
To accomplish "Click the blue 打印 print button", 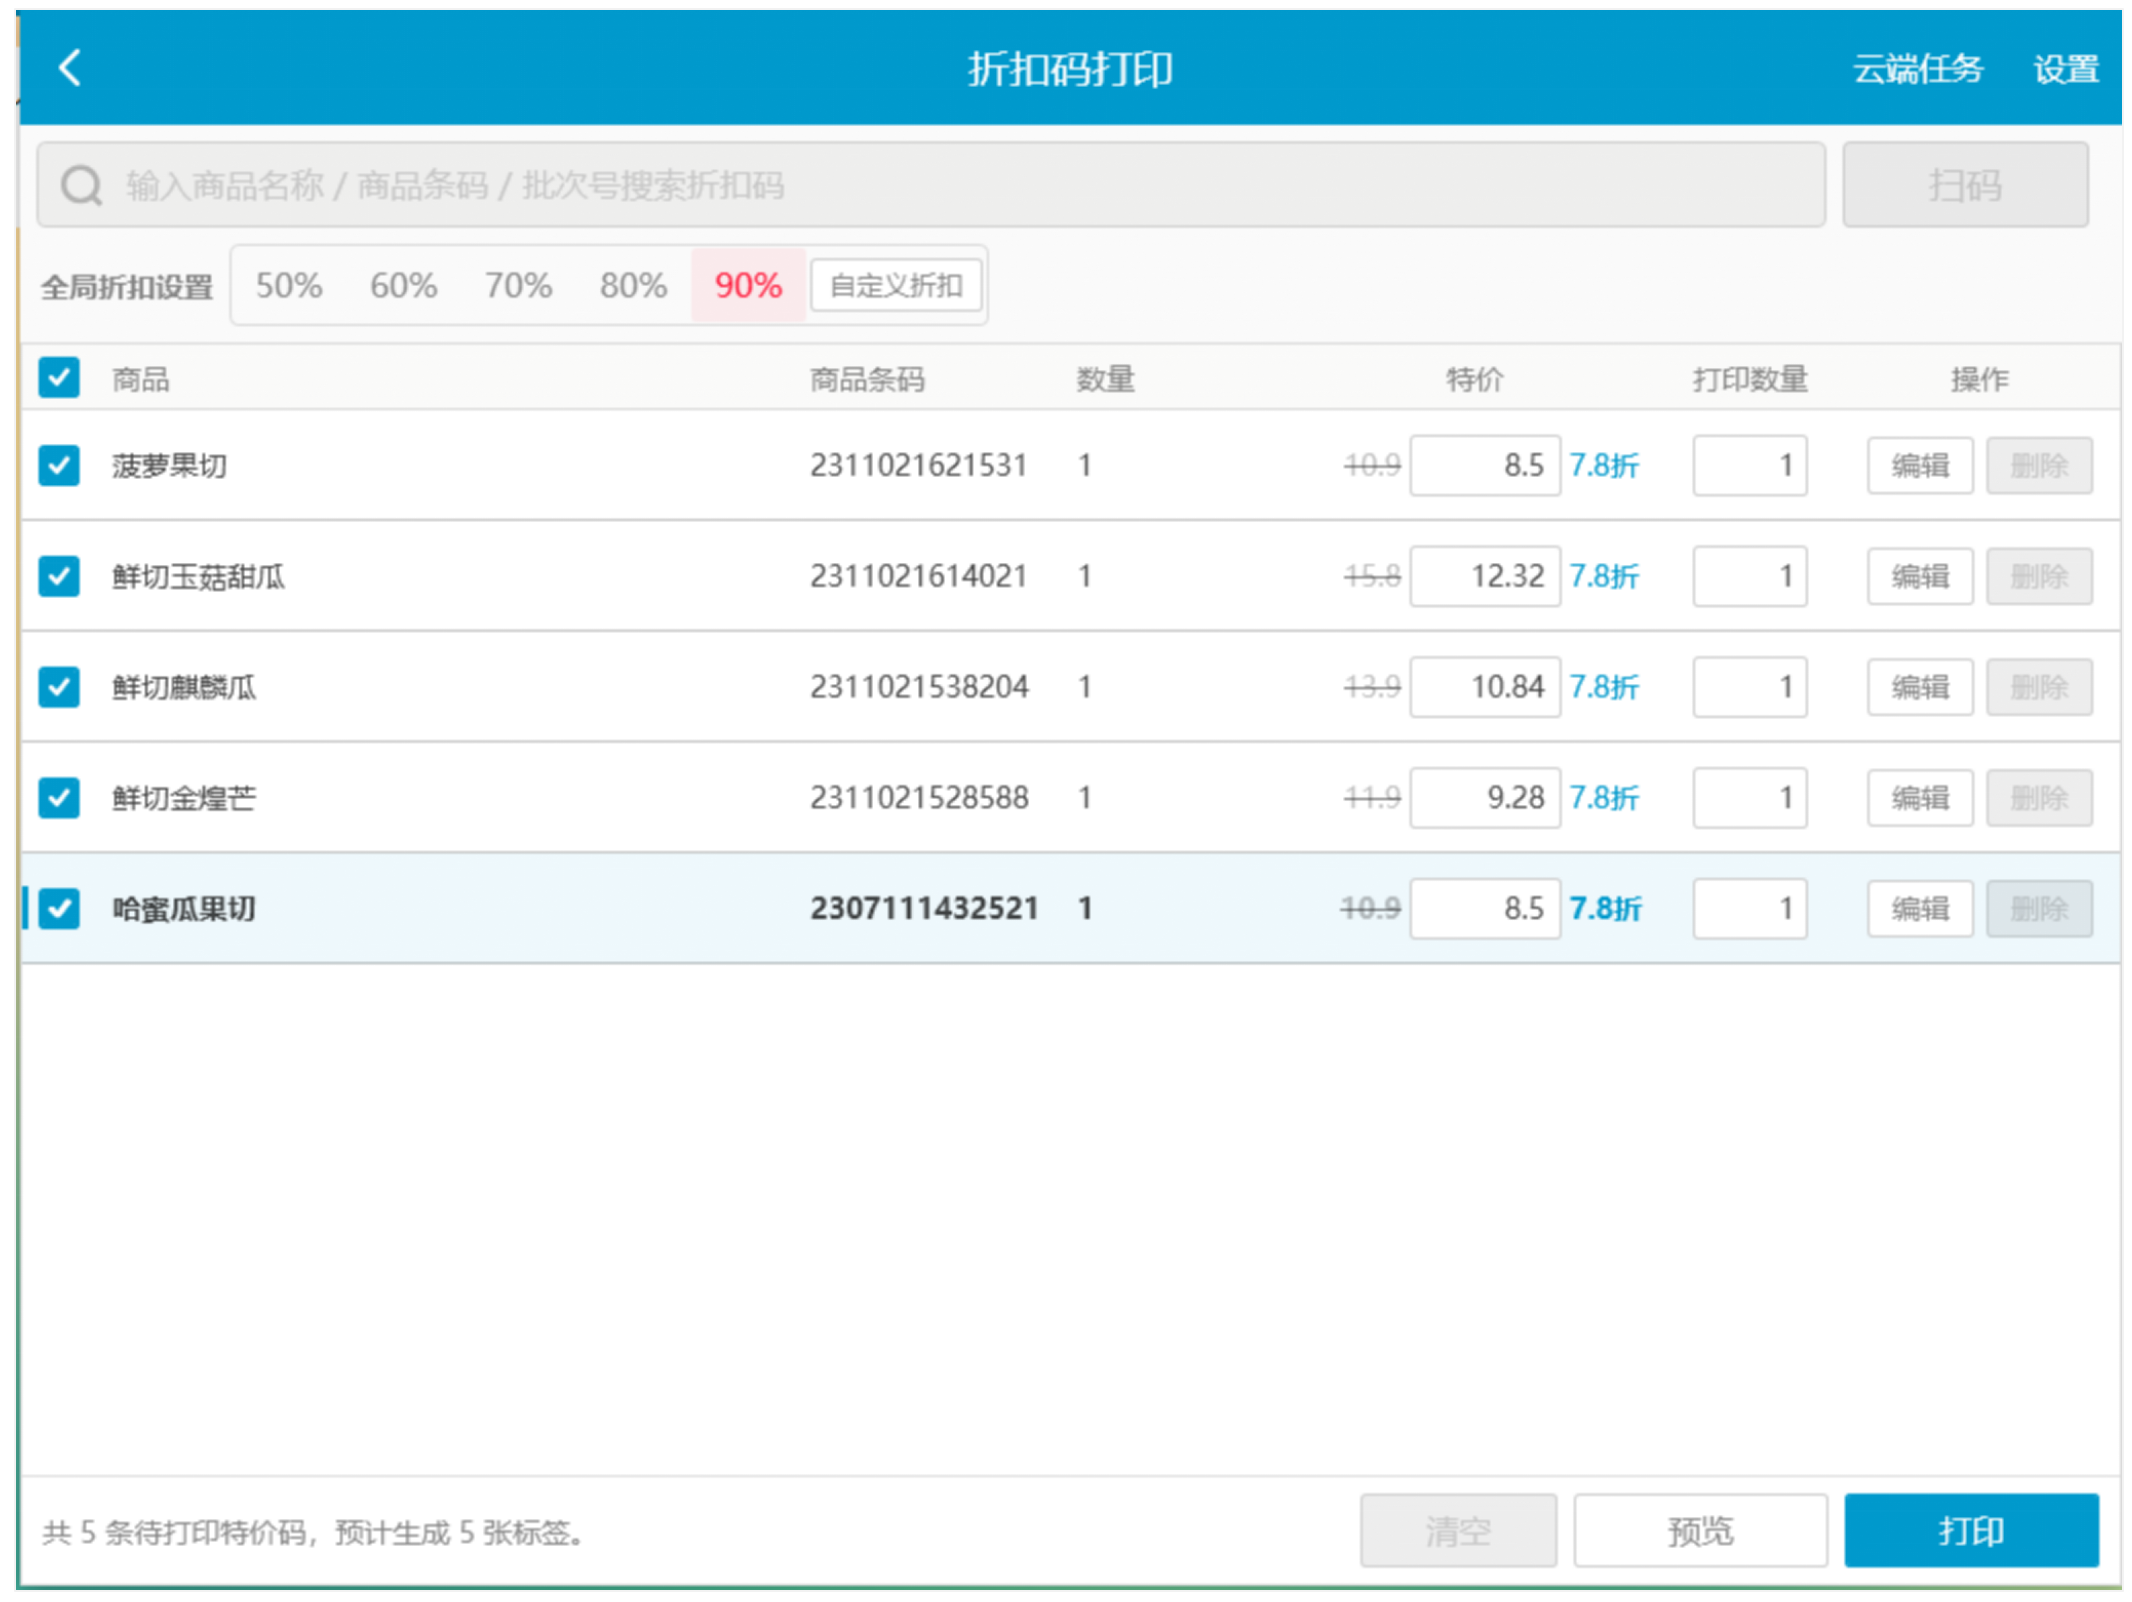I will [x=1971, y=1530].
